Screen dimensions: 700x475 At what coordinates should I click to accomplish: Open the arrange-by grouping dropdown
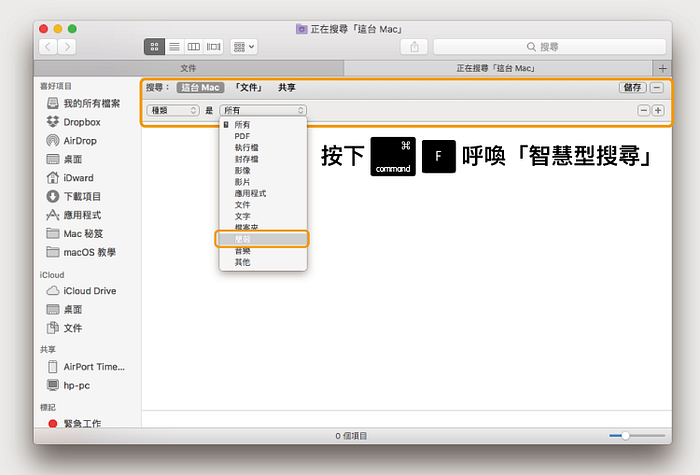point(244,46)
